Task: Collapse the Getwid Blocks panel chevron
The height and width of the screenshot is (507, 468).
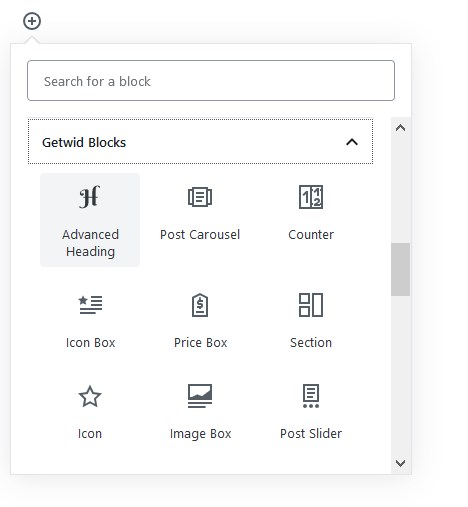Action: point(352,142)
